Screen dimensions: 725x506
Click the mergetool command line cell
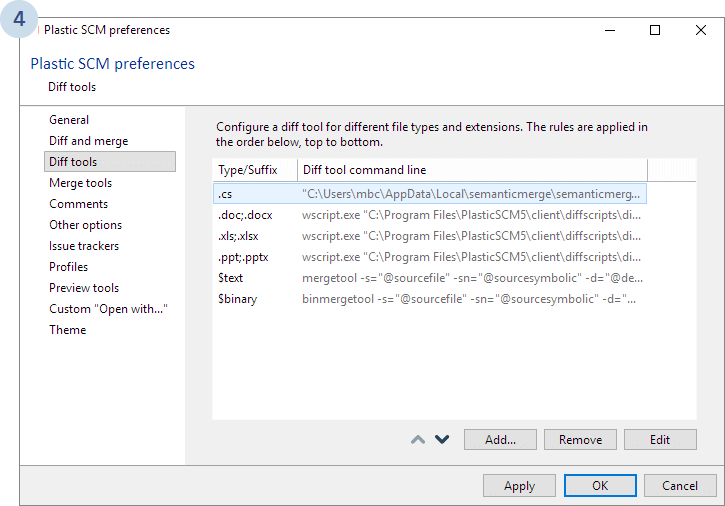pyautogui.click(x=472, y=278)
